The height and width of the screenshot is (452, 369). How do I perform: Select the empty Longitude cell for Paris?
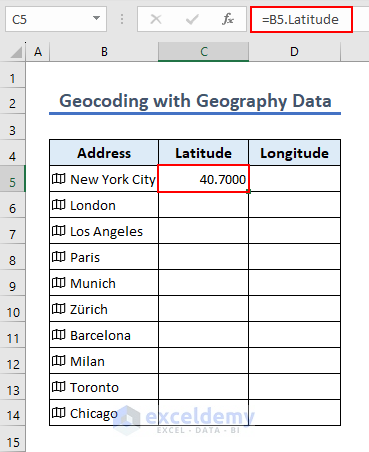coord(294,257)
